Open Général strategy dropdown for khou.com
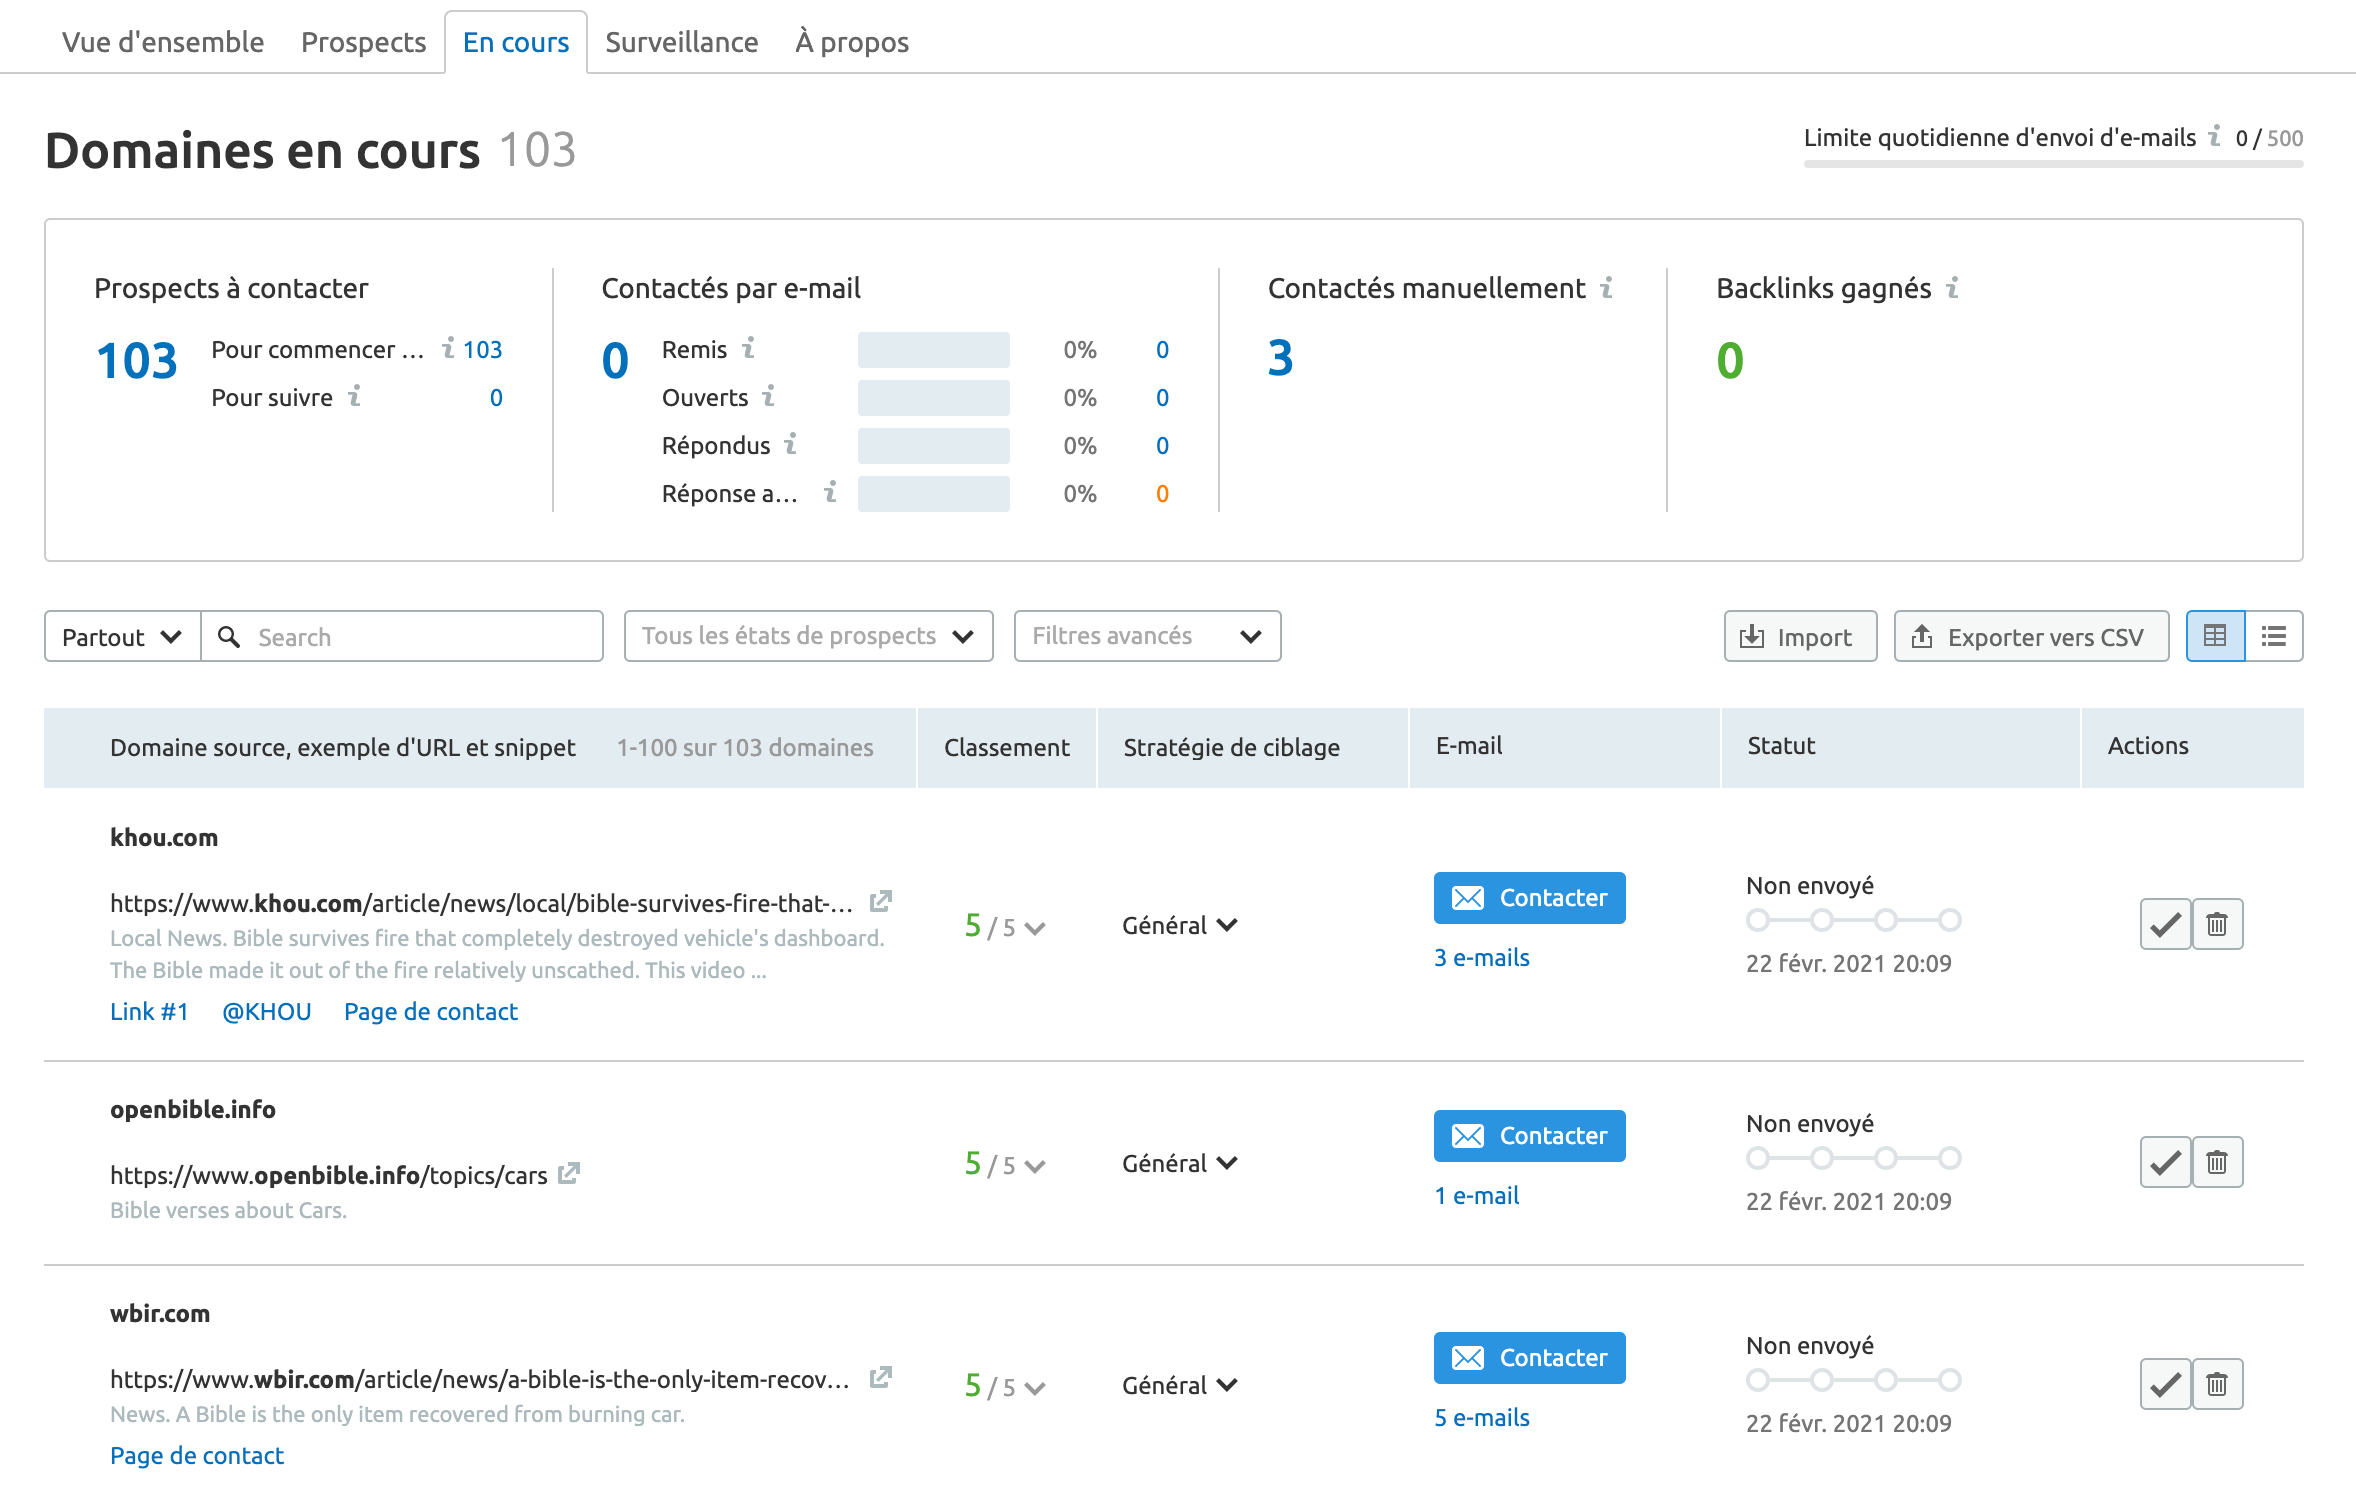Image resolution: width=2356 pixels, height=1496 pixels. pyautogui.click(x=1180, y=925)
